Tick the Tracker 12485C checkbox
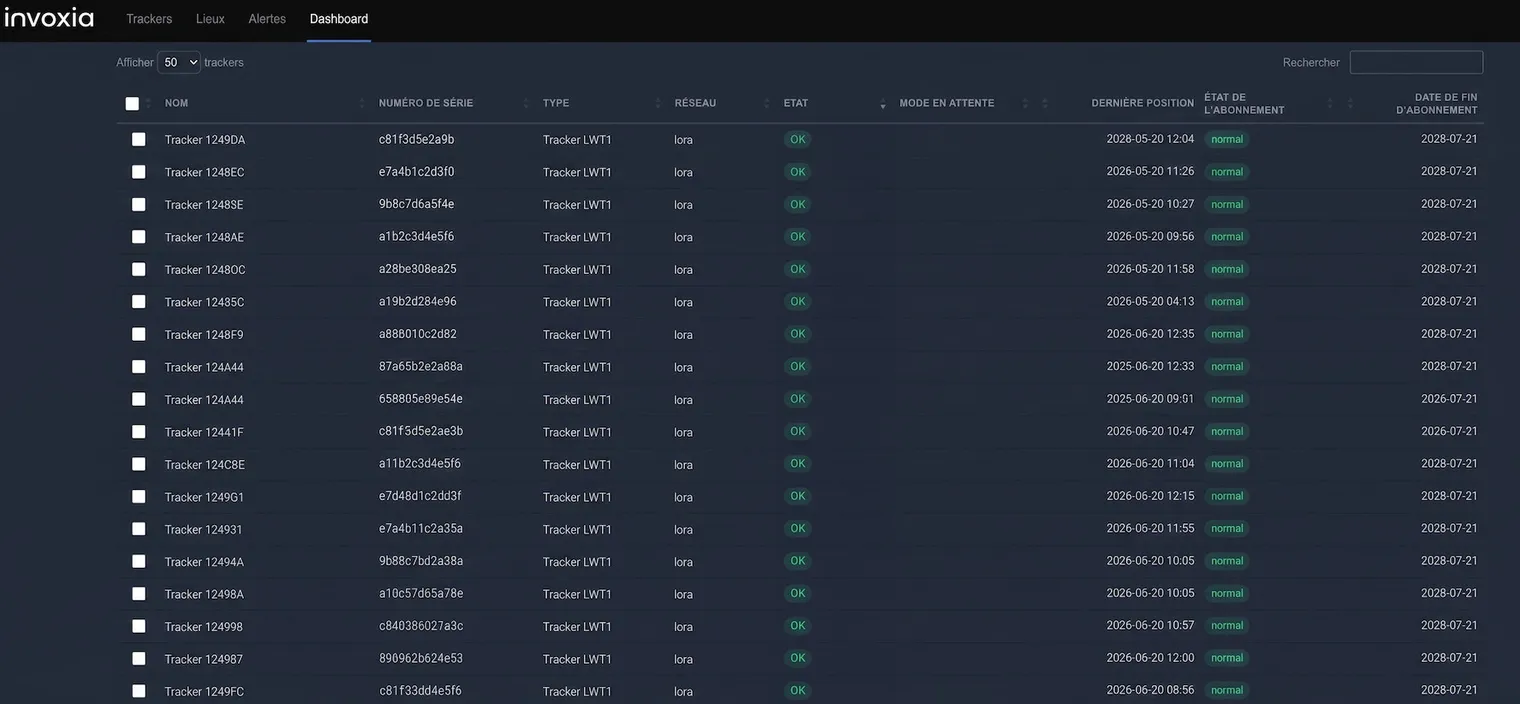The width and height of the screenshot is (1520, 704). click(x=139, y=302)
